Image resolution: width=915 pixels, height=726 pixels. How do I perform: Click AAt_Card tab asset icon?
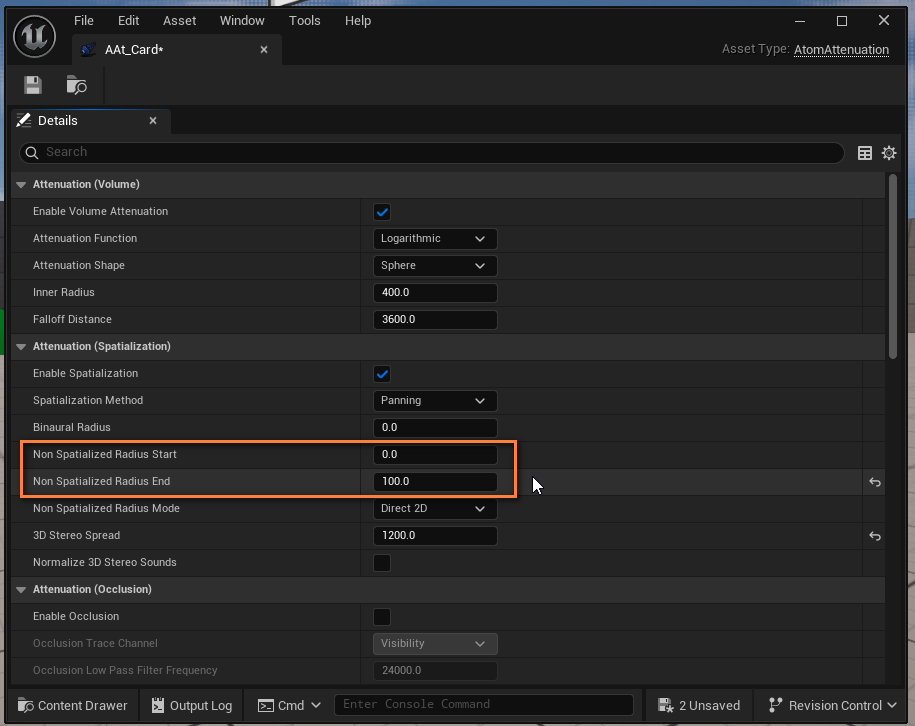point(88,50)
